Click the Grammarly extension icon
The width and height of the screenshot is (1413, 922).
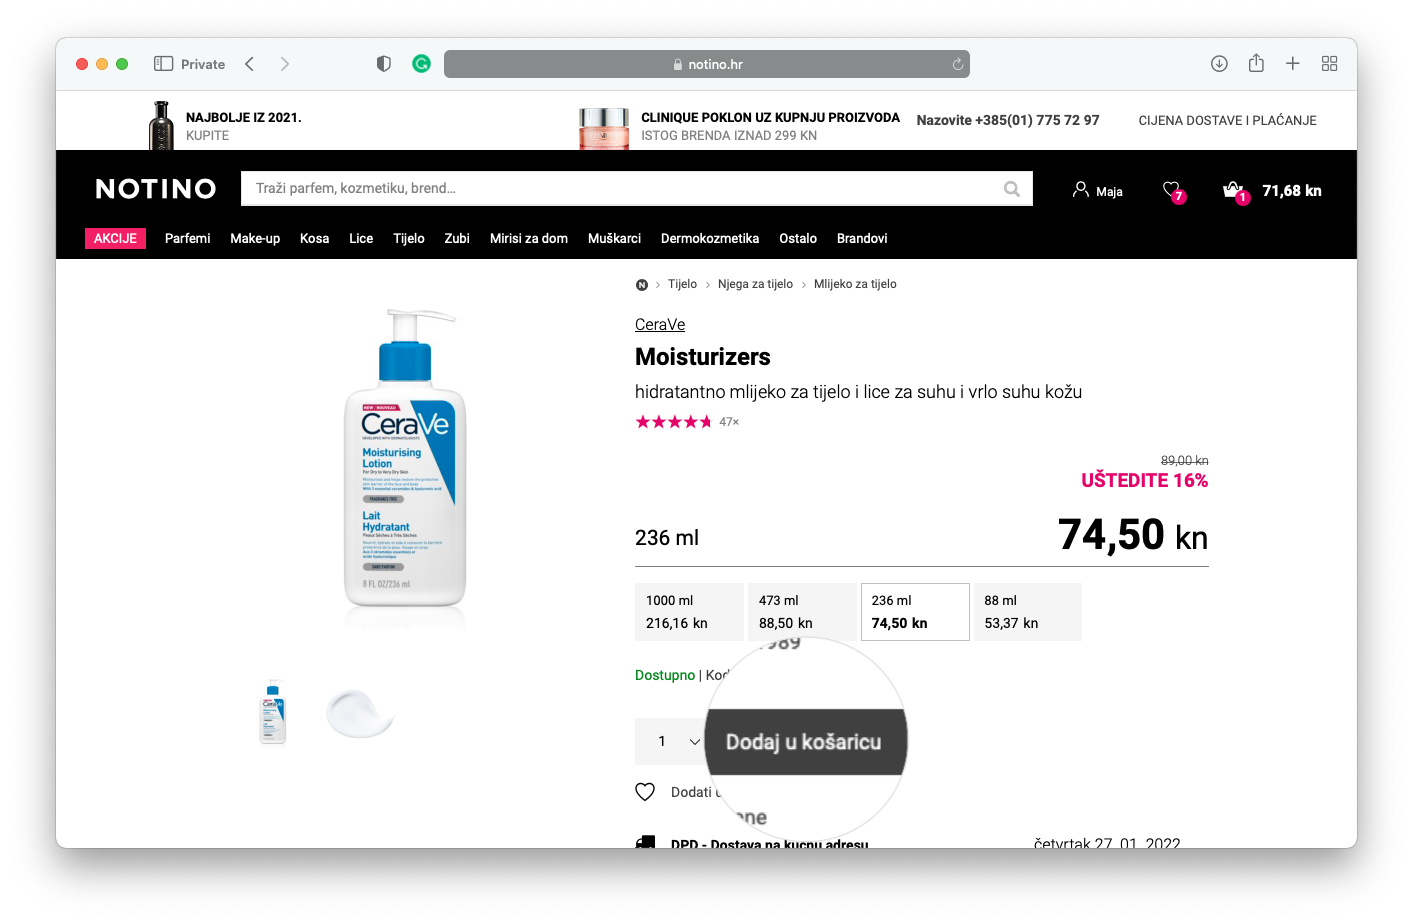click(x=422, y=64)
